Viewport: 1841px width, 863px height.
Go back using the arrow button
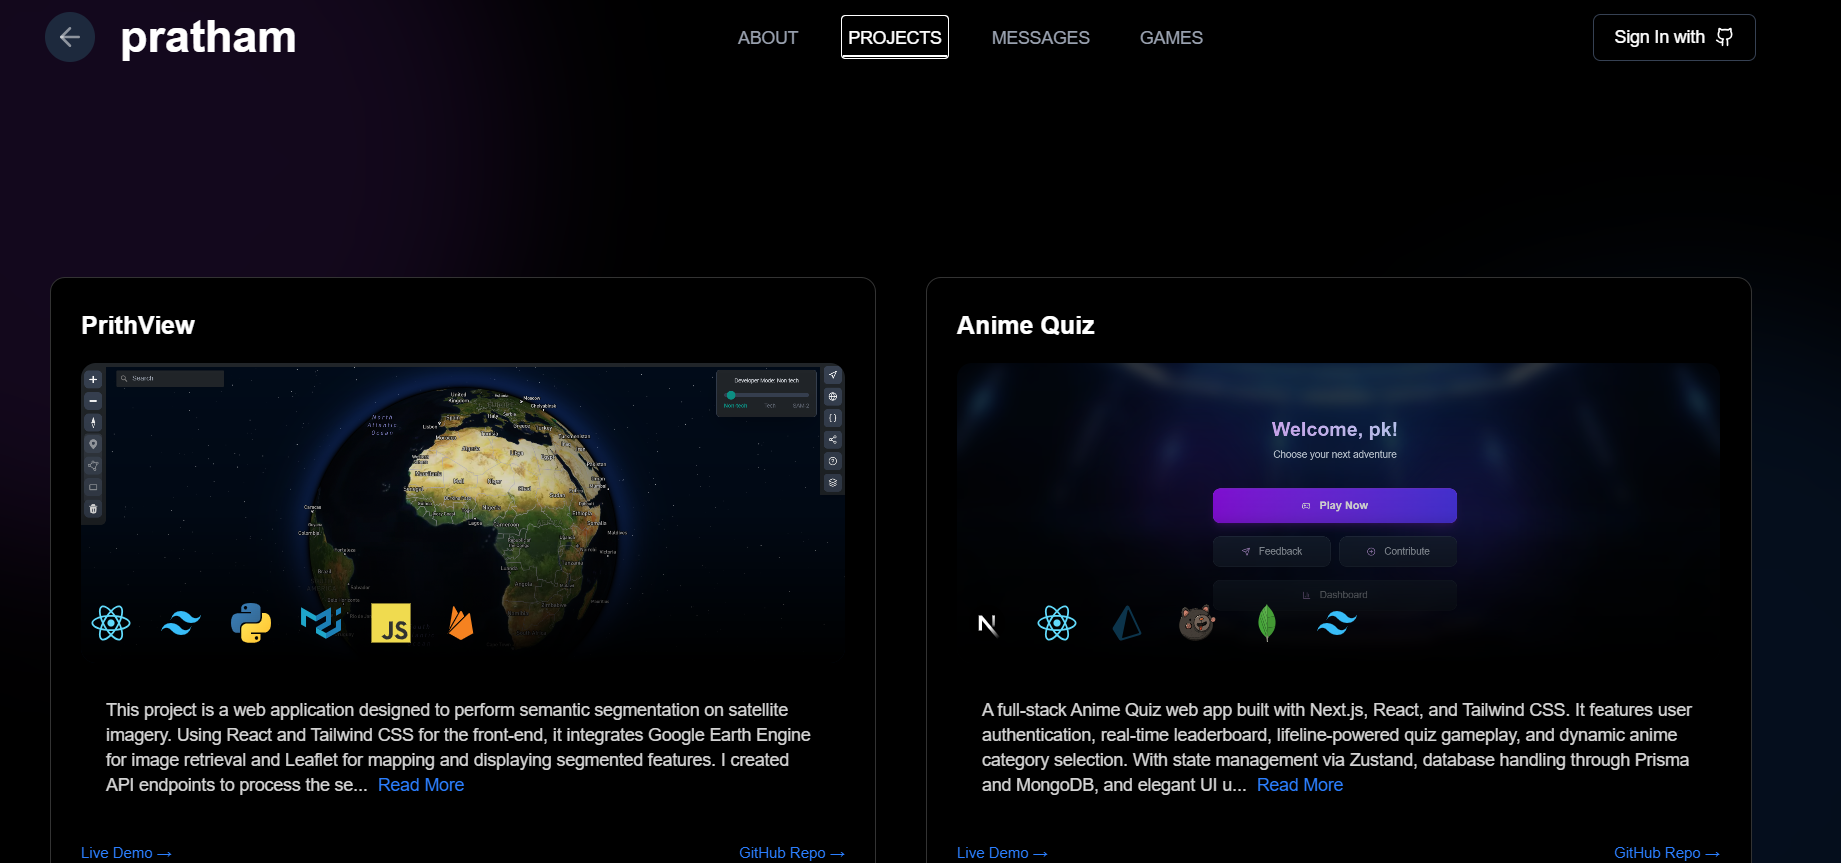(70, 37)
